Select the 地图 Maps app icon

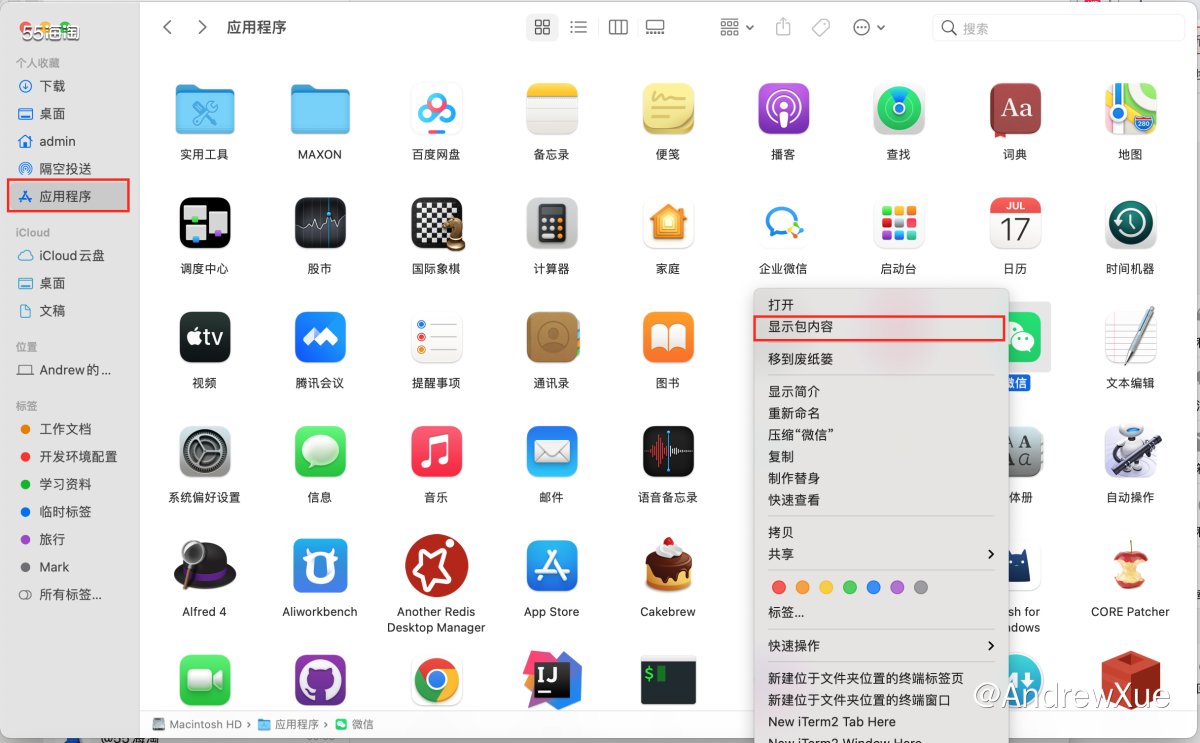[x=1131, y=109]
